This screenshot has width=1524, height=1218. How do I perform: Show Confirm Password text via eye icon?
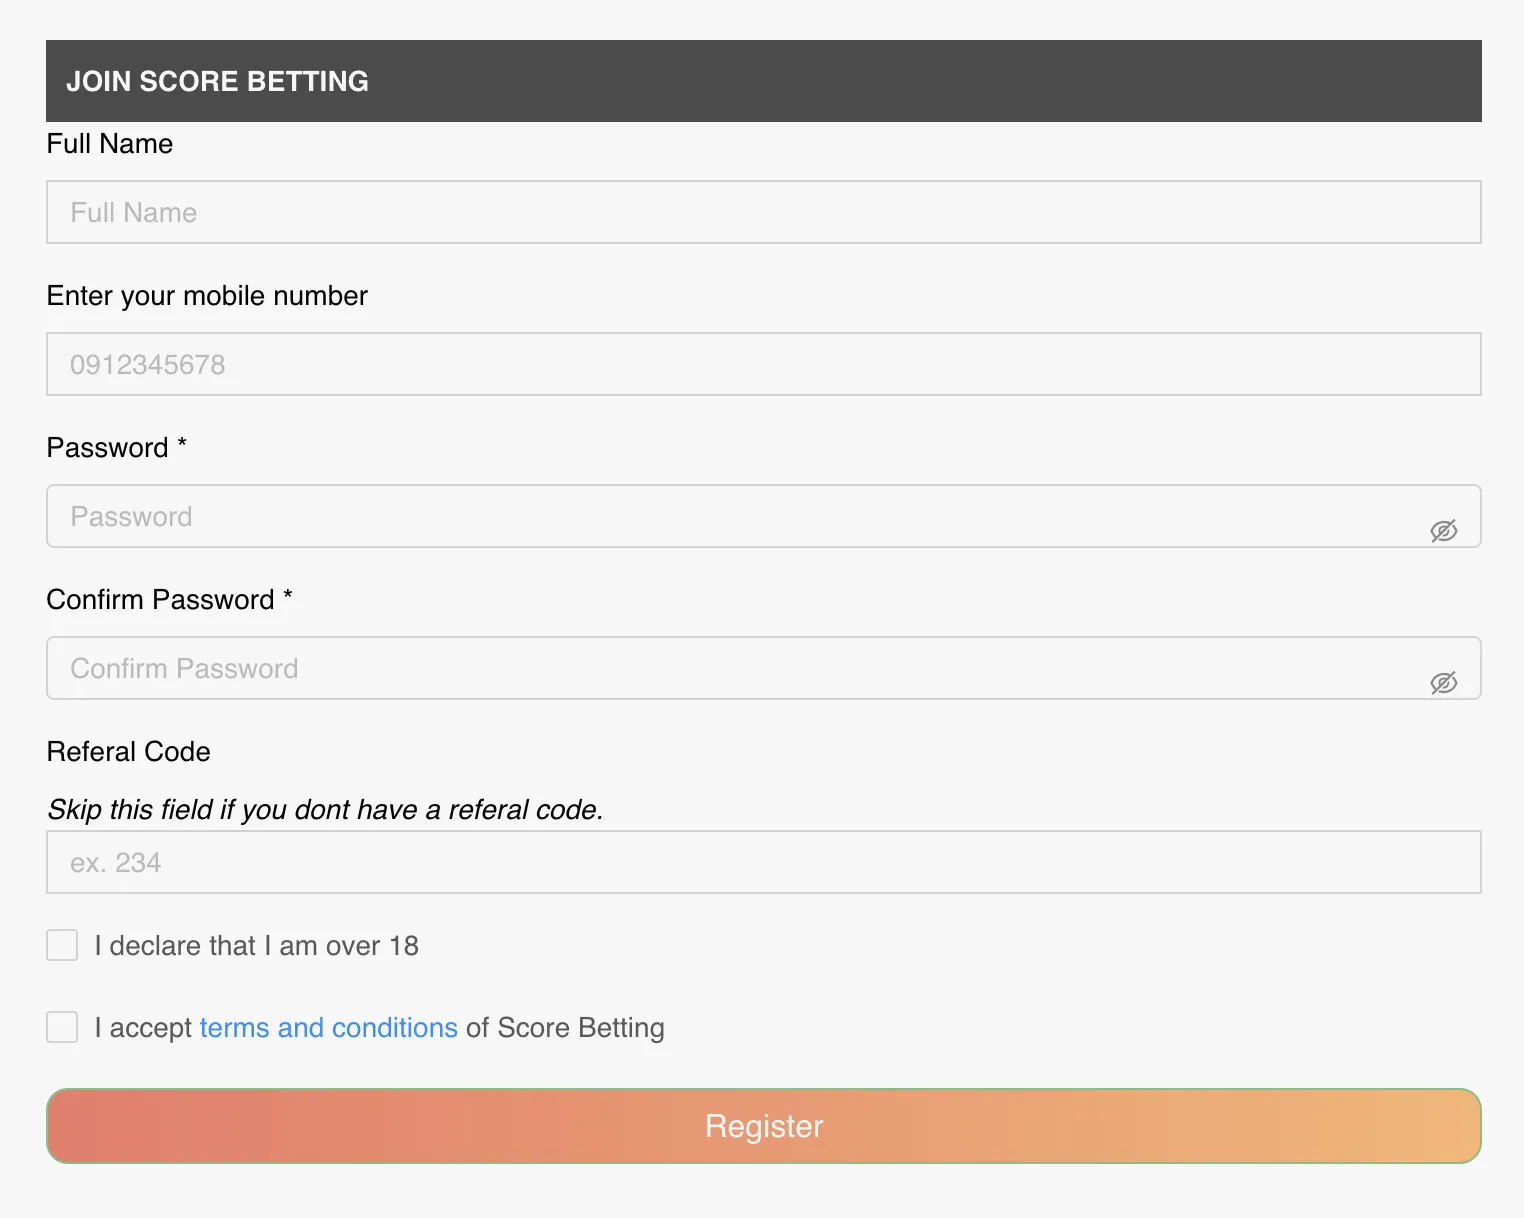click(x=1443, y=683)
